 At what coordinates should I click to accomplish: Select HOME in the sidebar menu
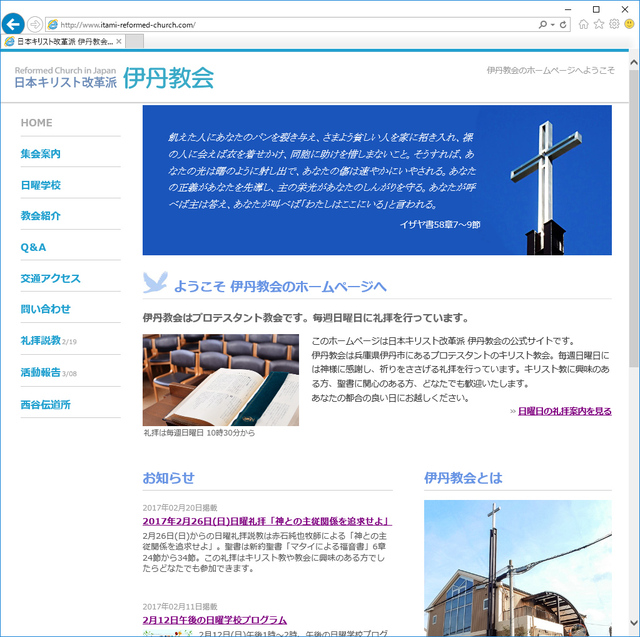(37, 123)
